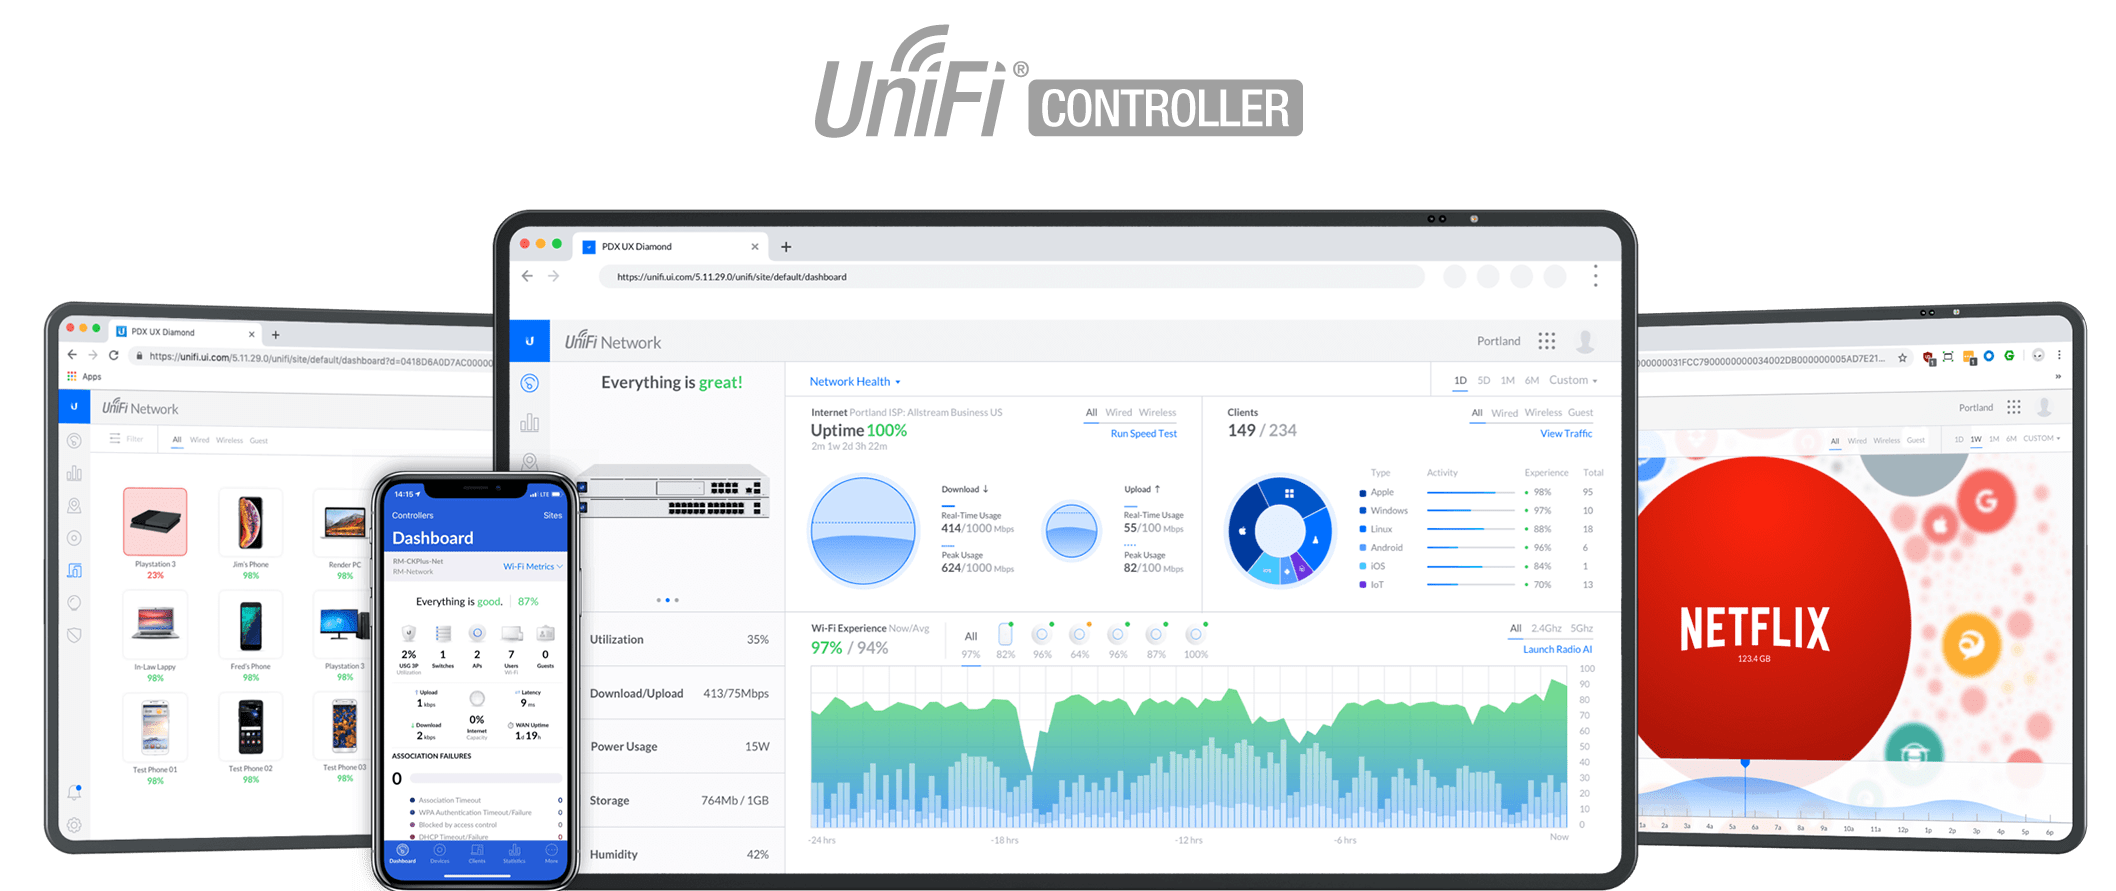
Task: Open the app grid in the right window
Action: (x=2014, y=407)
